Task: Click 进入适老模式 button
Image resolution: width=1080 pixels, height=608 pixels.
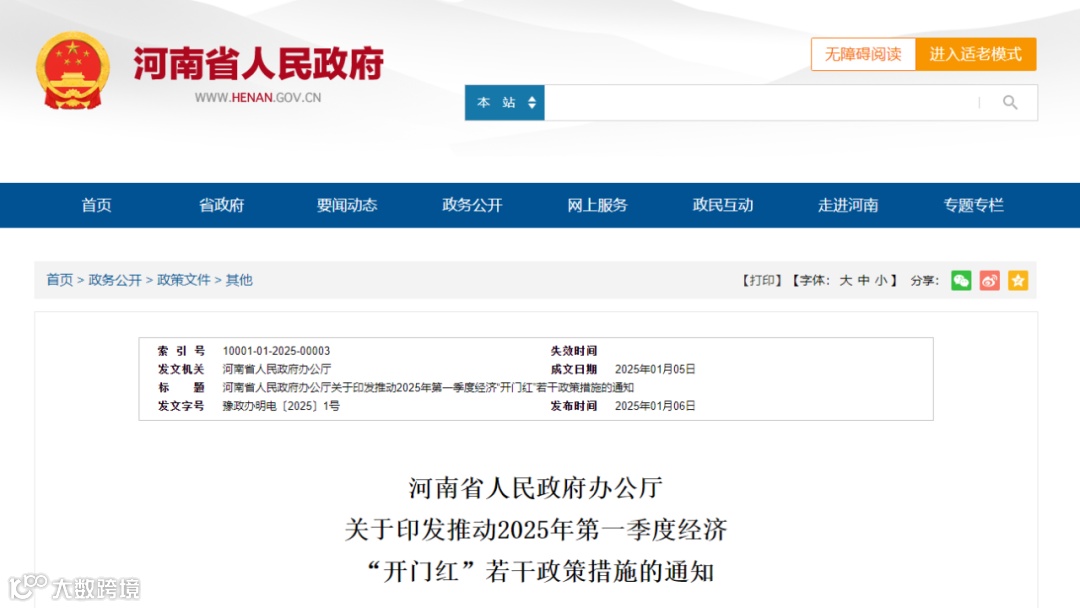Action: tap(975, 54)
